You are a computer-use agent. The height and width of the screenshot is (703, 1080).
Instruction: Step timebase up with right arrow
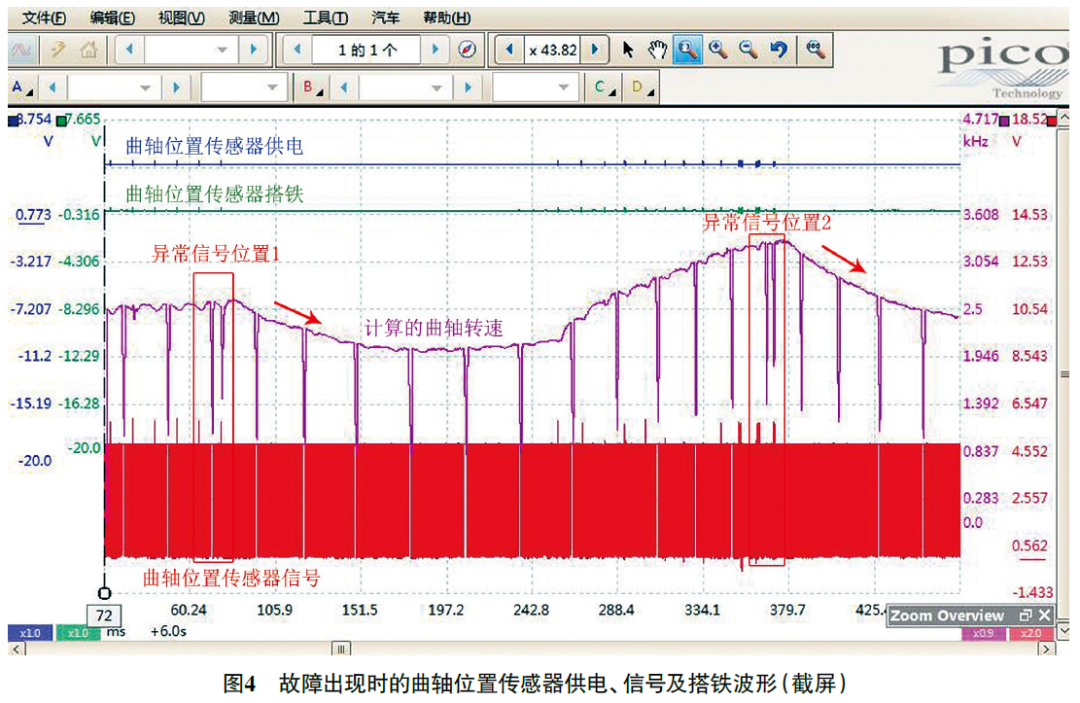tap(253, 50)
